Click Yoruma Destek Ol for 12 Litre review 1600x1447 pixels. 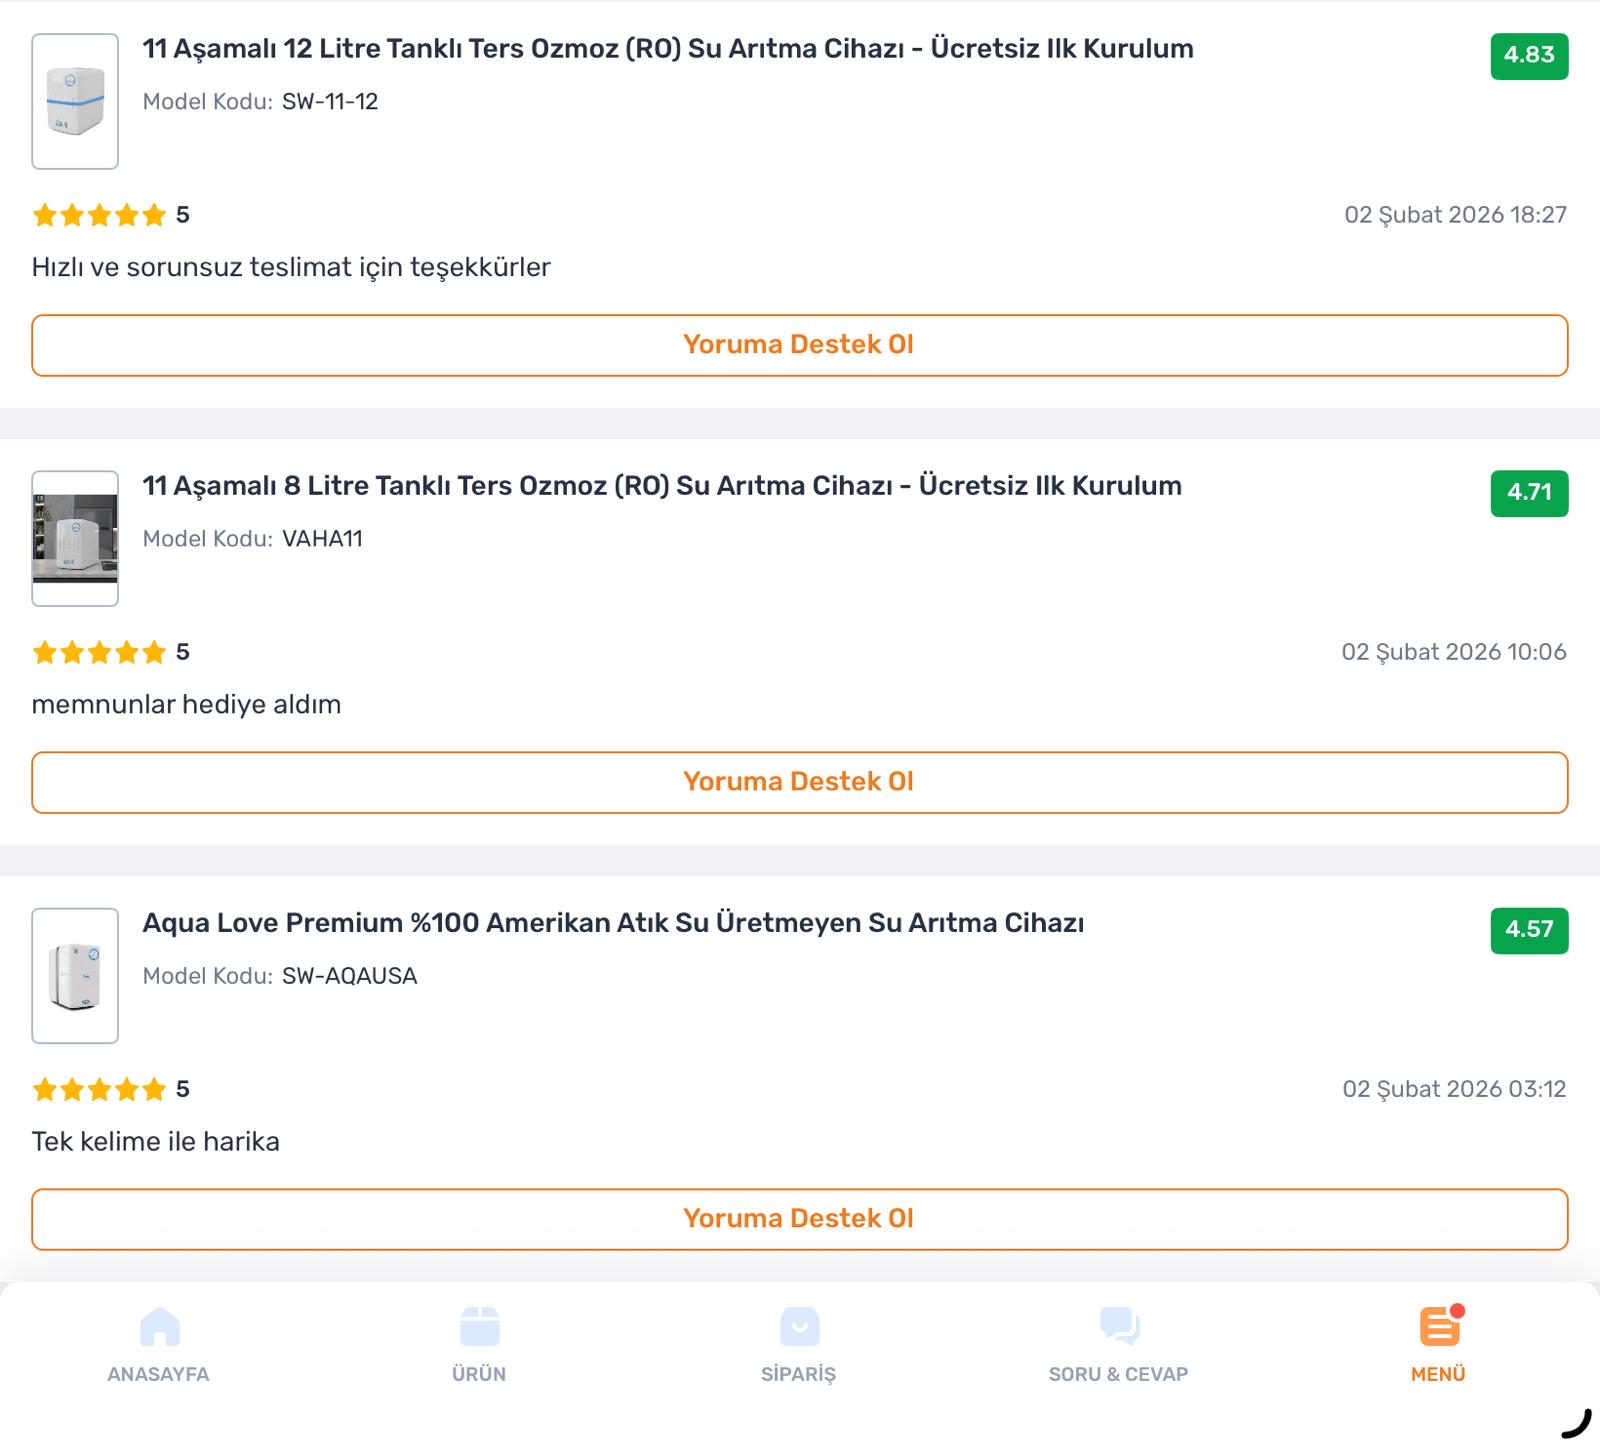coord(799,345)
